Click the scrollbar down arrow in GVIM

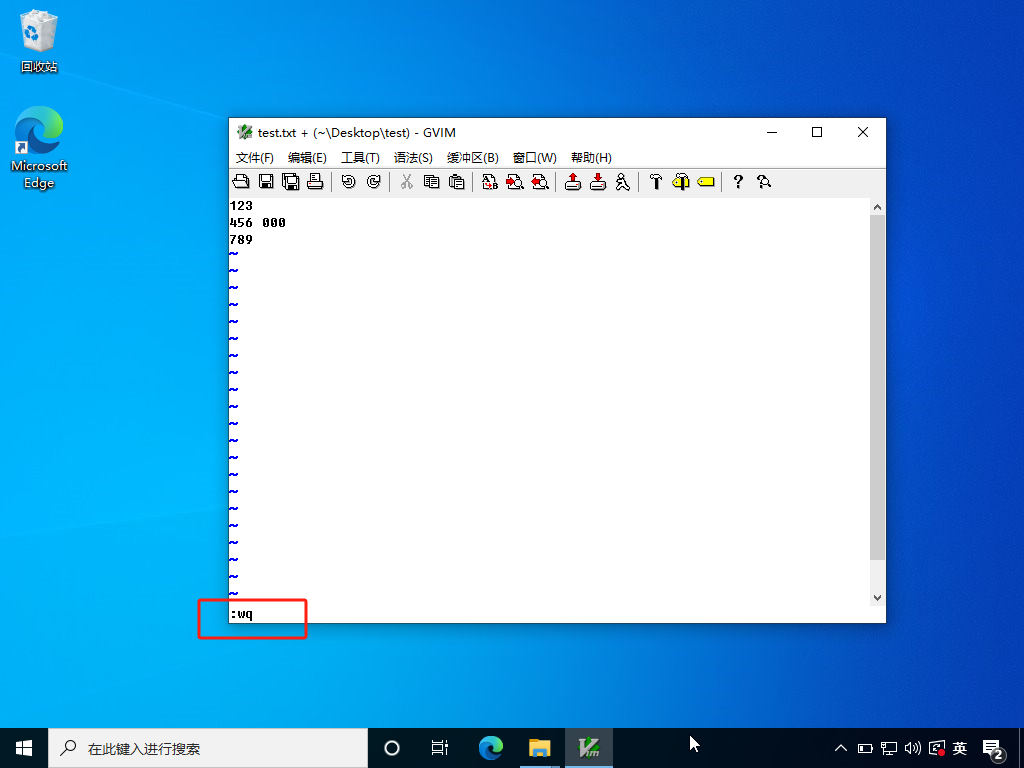coord(877,598)
